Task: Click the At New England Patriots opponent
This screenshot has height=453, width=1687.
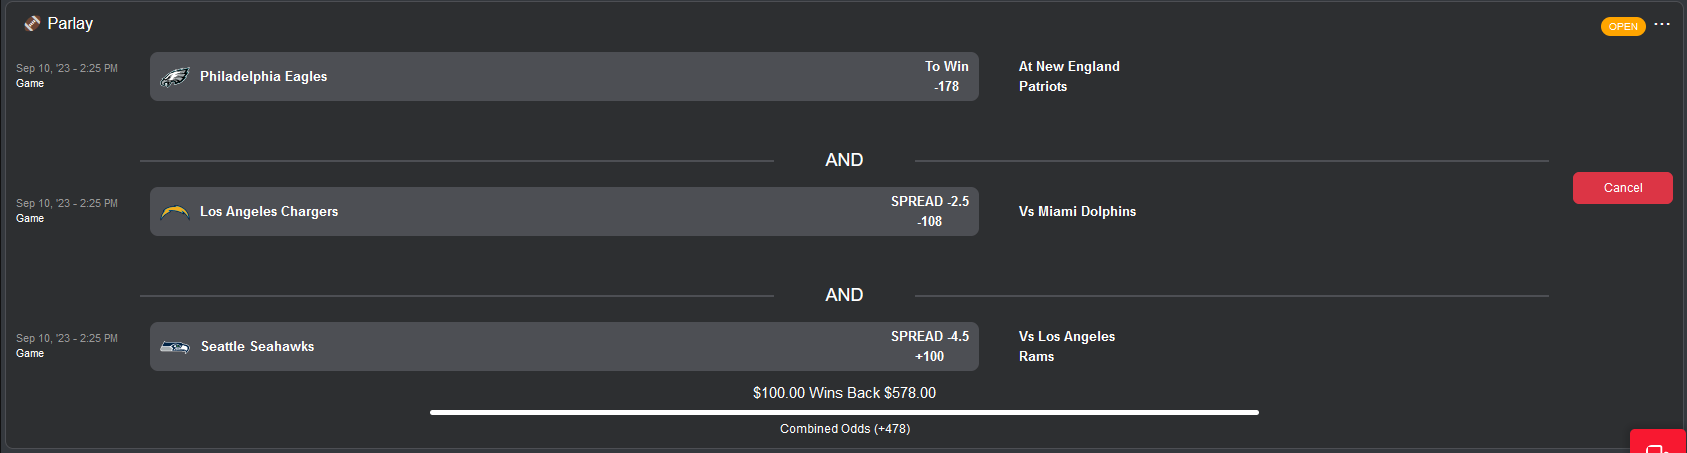Action: tap(1068, 77)
